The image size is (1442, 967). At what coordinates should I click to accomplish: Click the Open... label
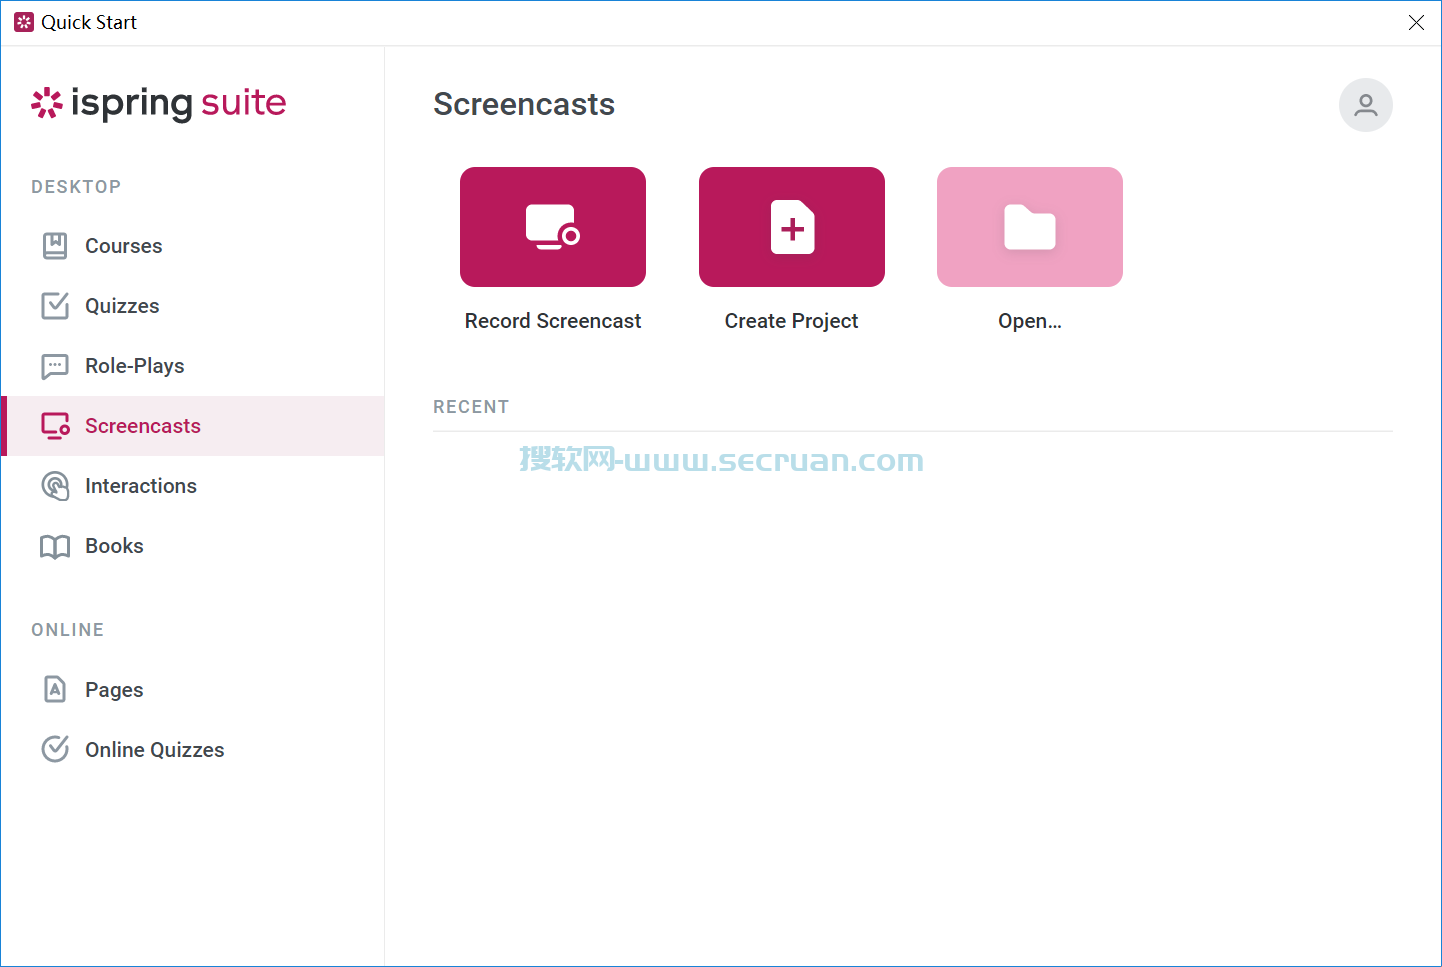tap(1030, 322)
